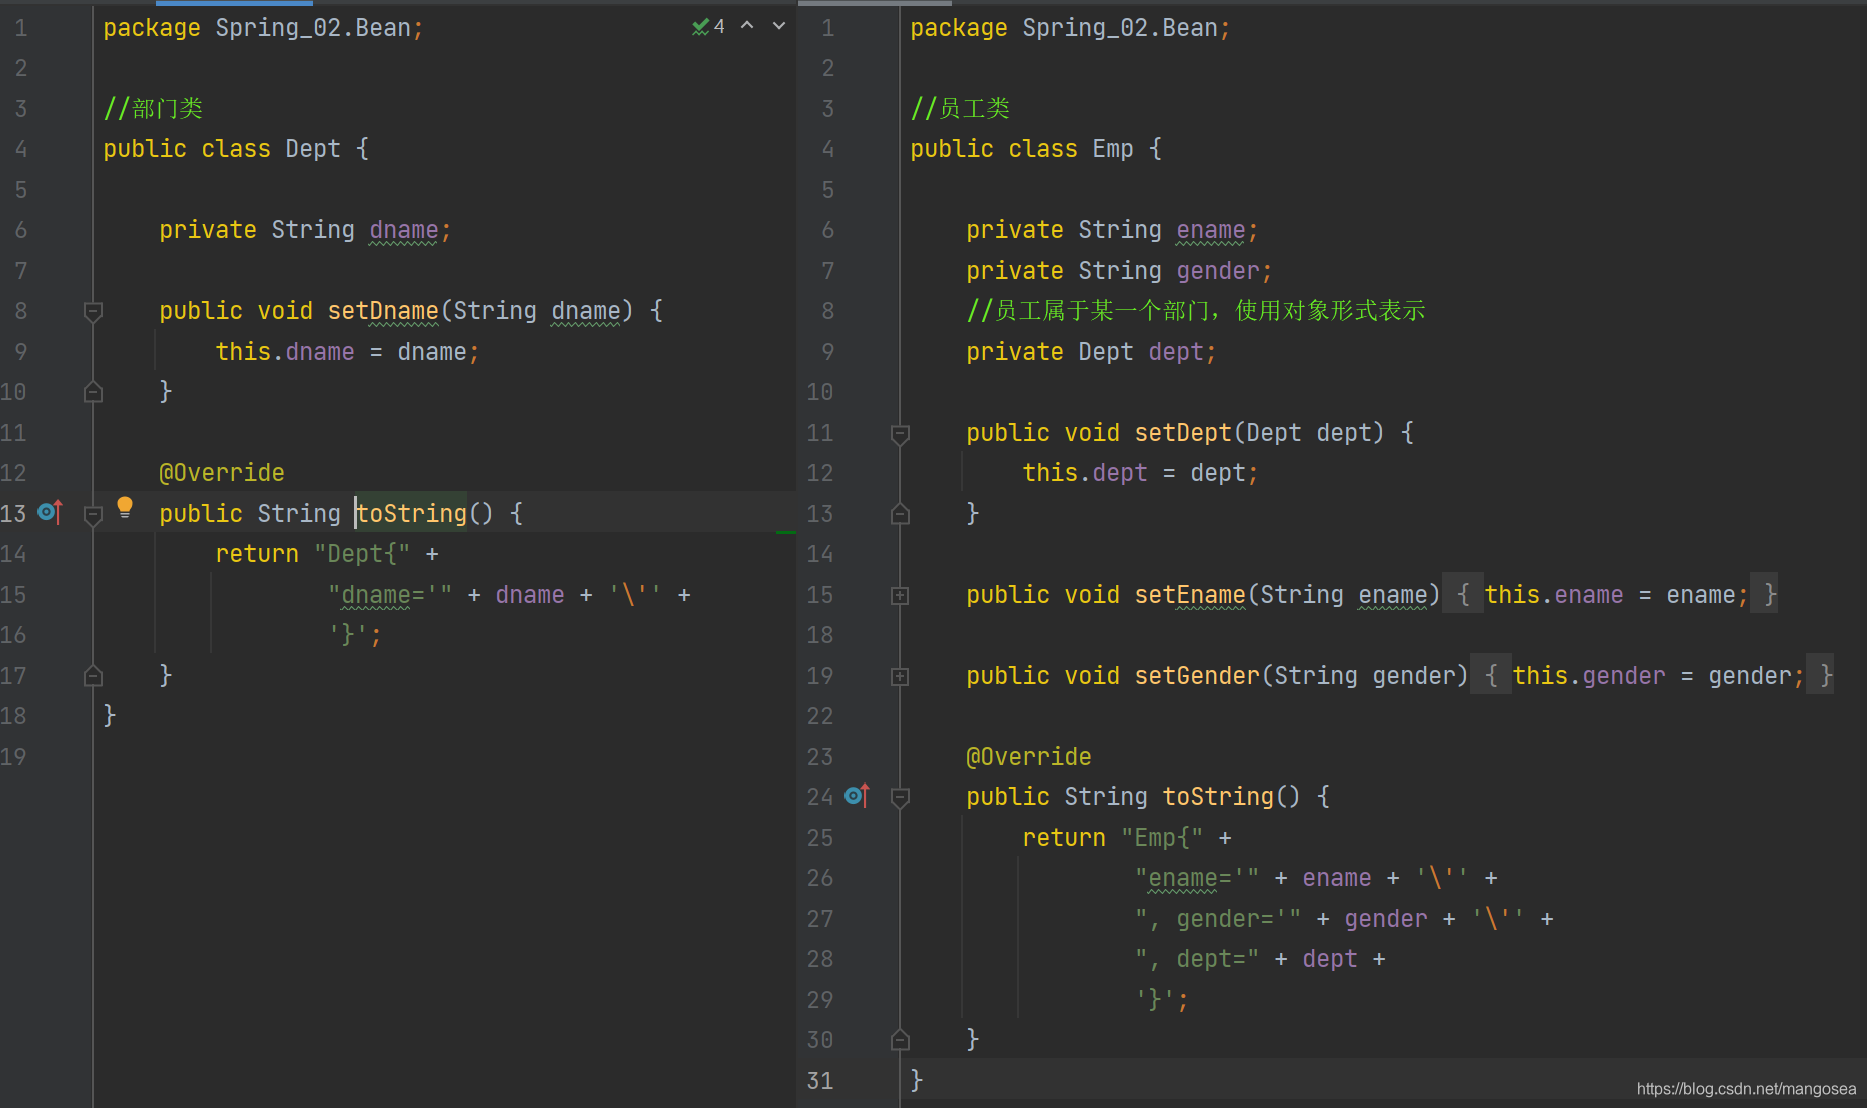This screenshot has height=1108, width=1867.
Task: Click fold end marker of Emp toString method
Action: [x=900, y=1040]
